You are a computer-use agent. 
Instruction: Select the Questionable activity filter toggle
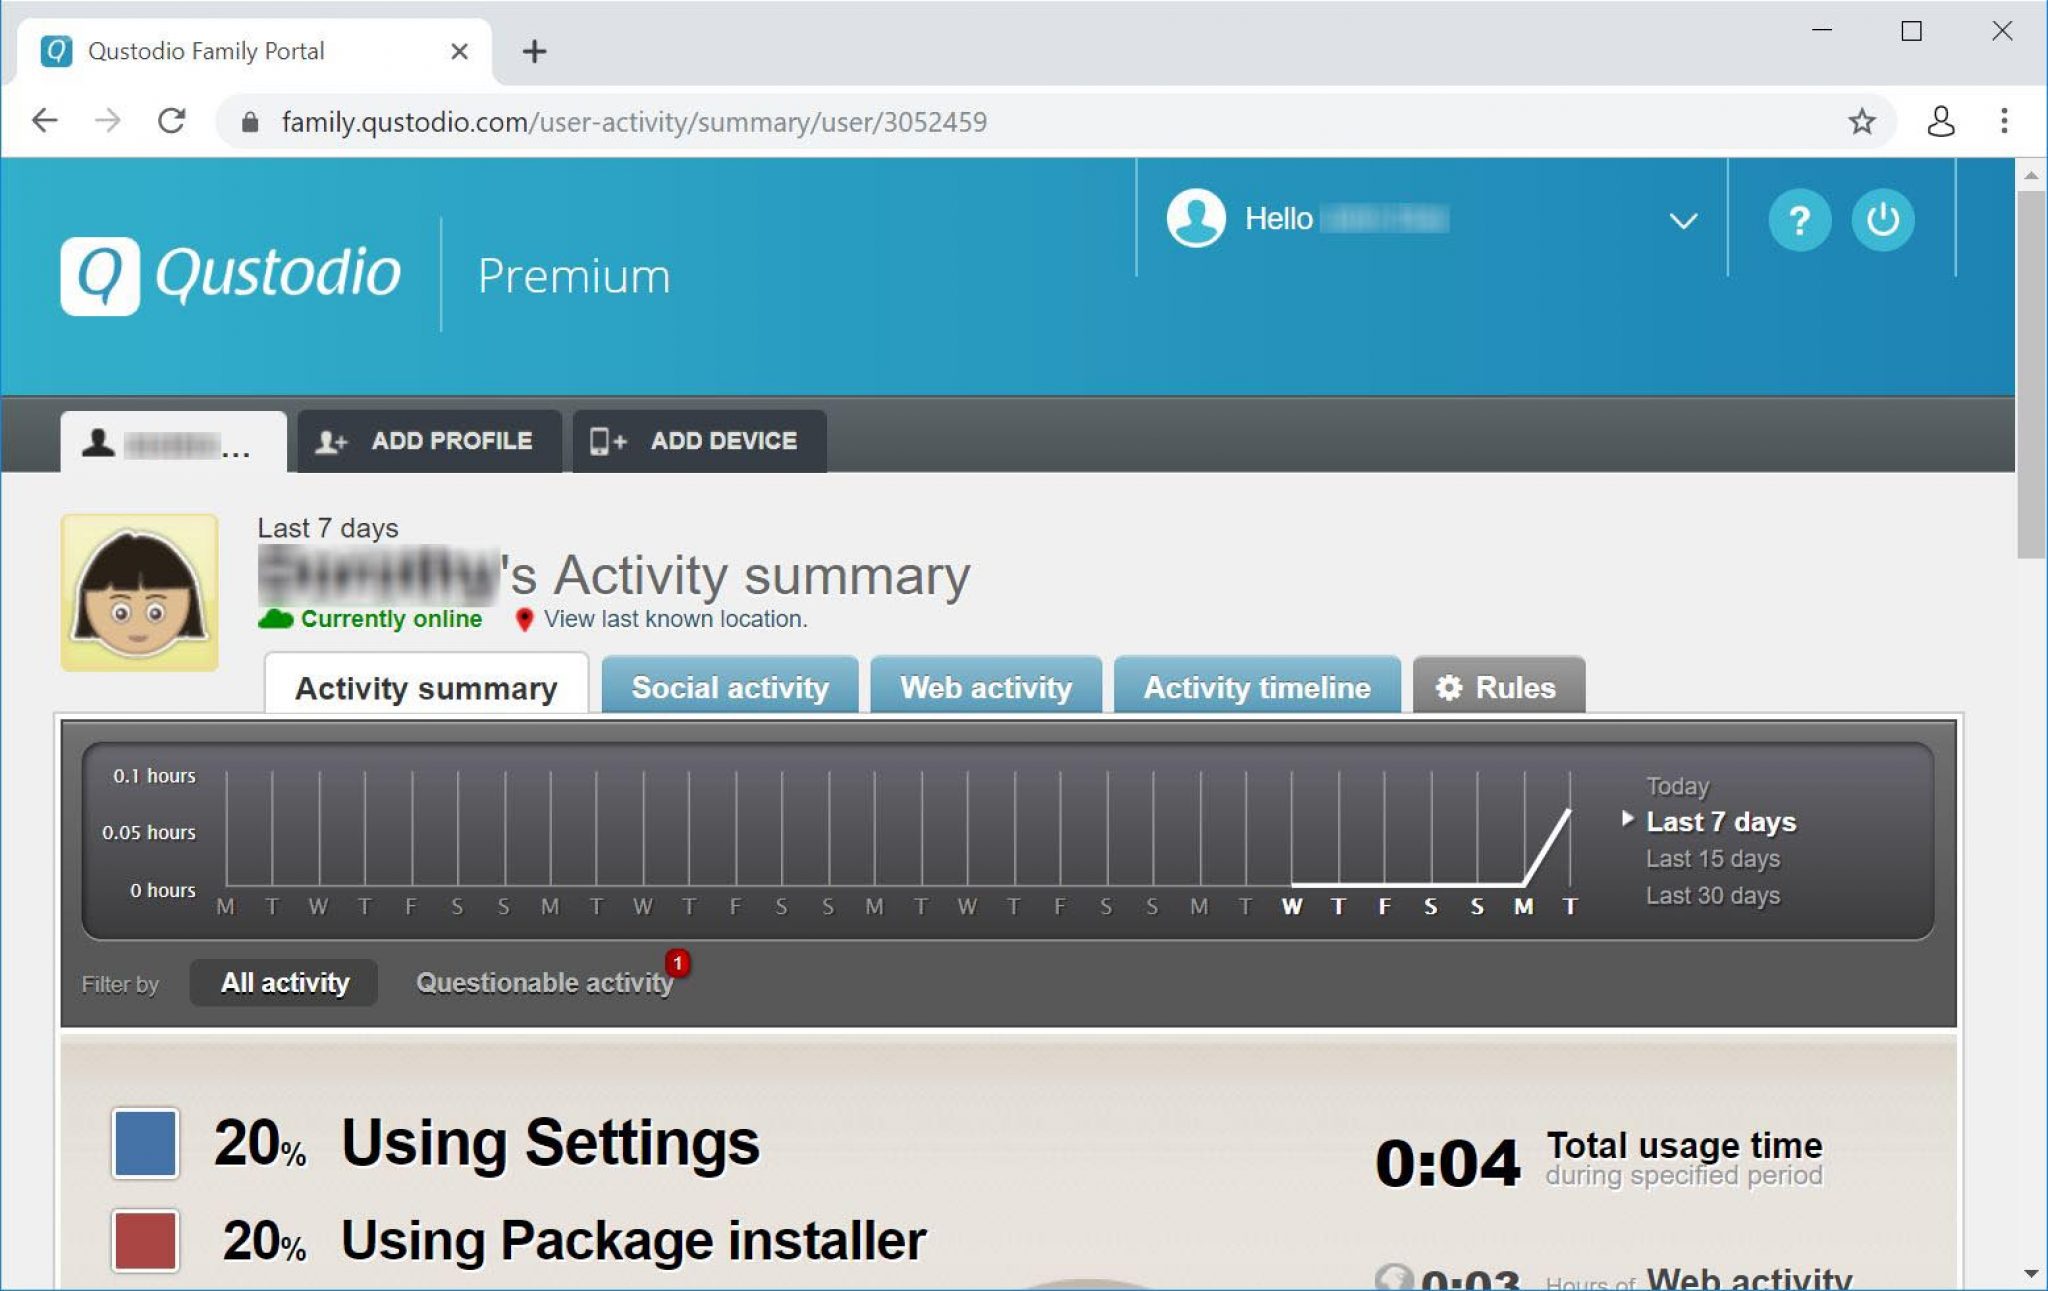pos(543,982)
